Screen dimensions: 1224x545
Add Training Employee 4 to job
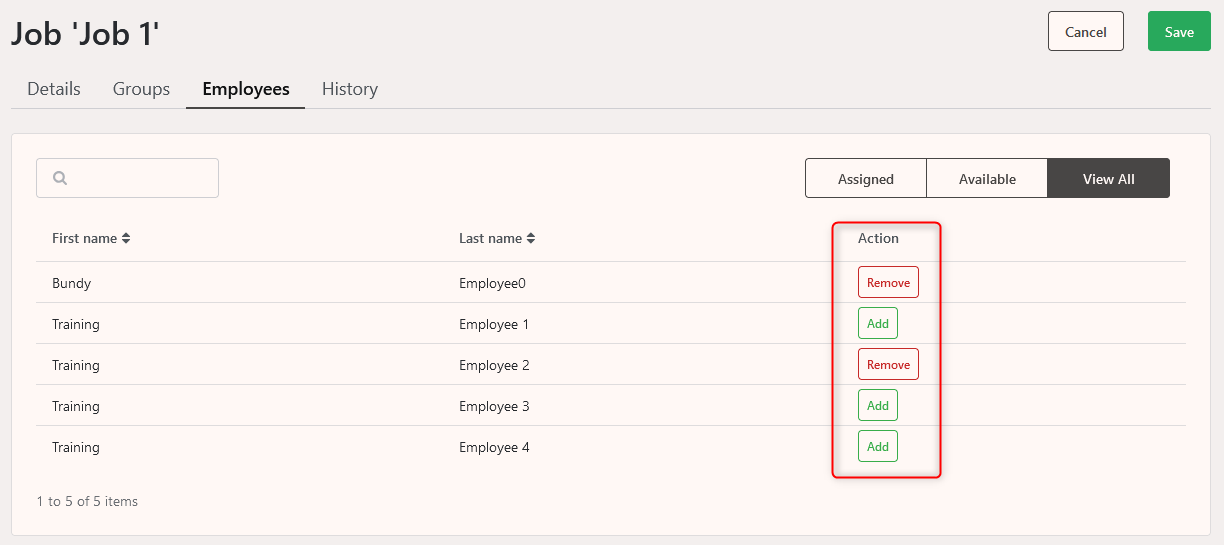tap(878, 447)
